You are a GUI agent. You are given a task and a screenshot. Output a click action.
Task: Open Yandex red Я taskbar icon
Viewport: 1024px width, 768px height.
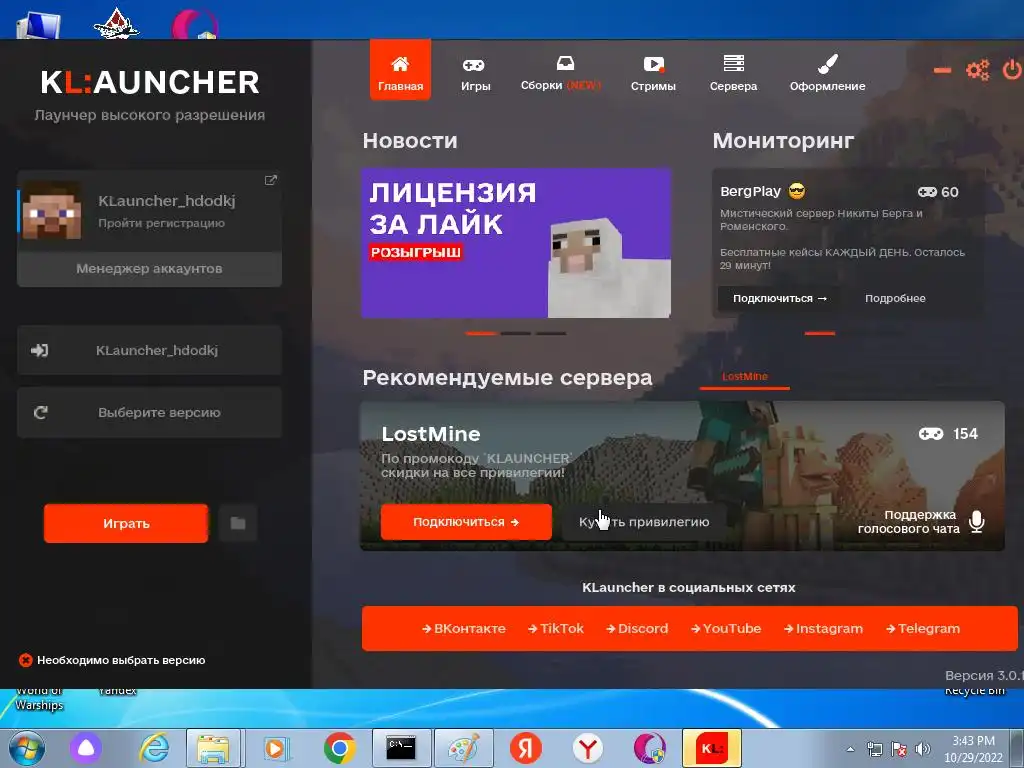(x=526, y=748)
